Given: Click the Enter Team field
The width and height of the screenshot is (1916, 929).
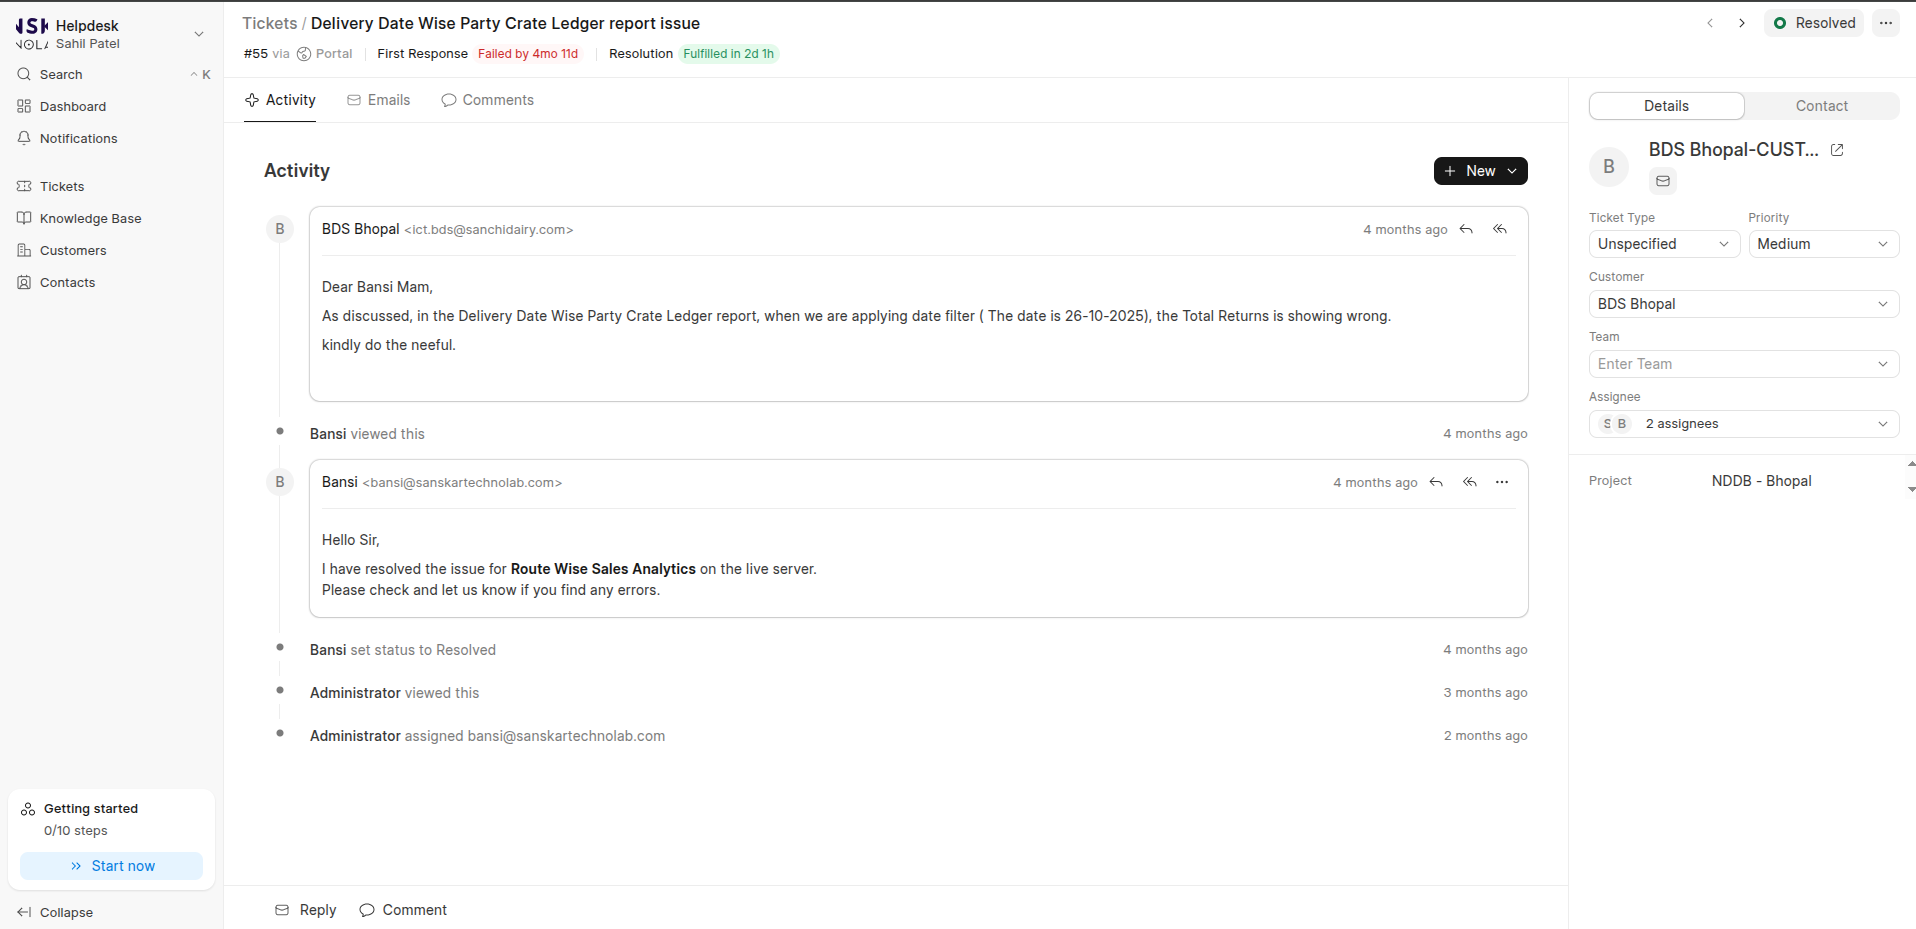Looking at the screenshot, I should pyautogui.click(x=1744, y=364).
